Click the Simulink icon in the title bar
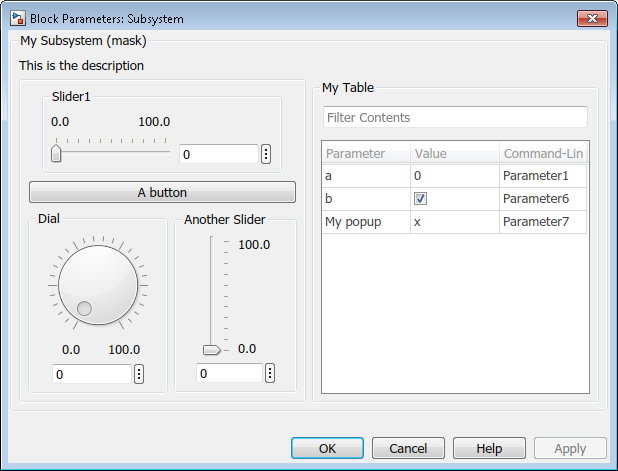618x471 pixels. pos(17,18)
